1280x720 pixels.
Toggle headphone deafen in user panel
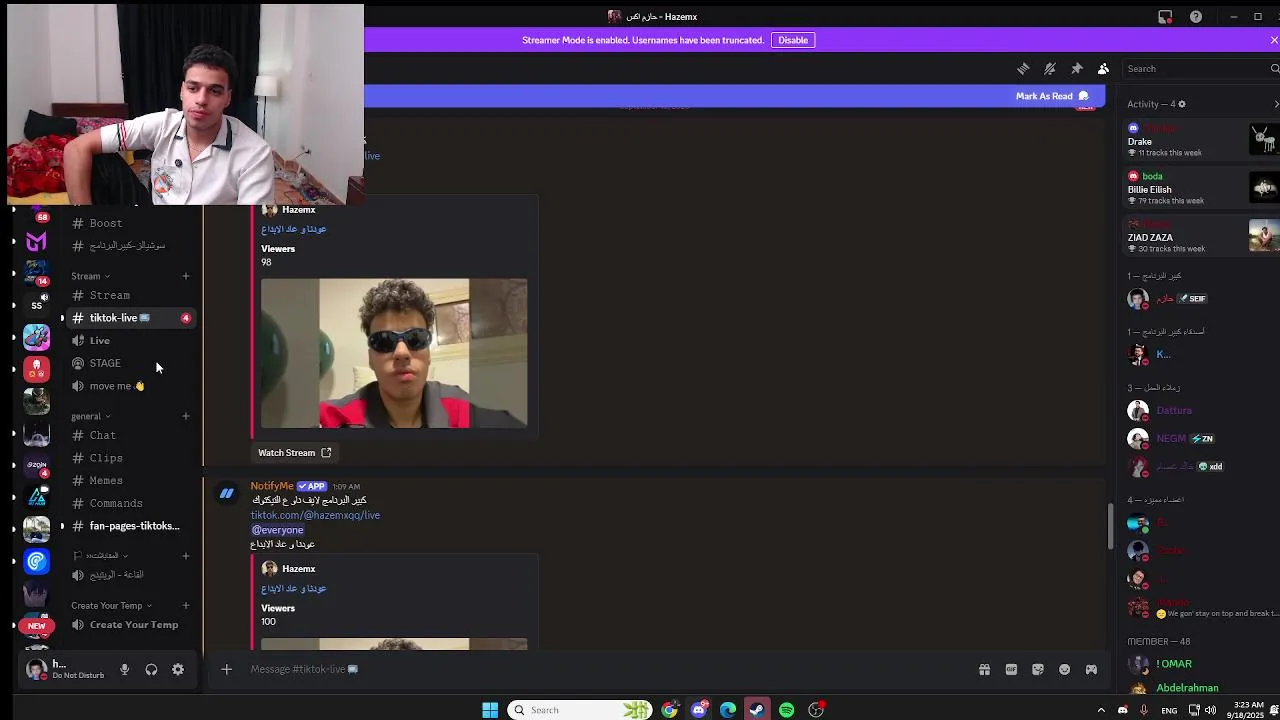coord(151,670)
